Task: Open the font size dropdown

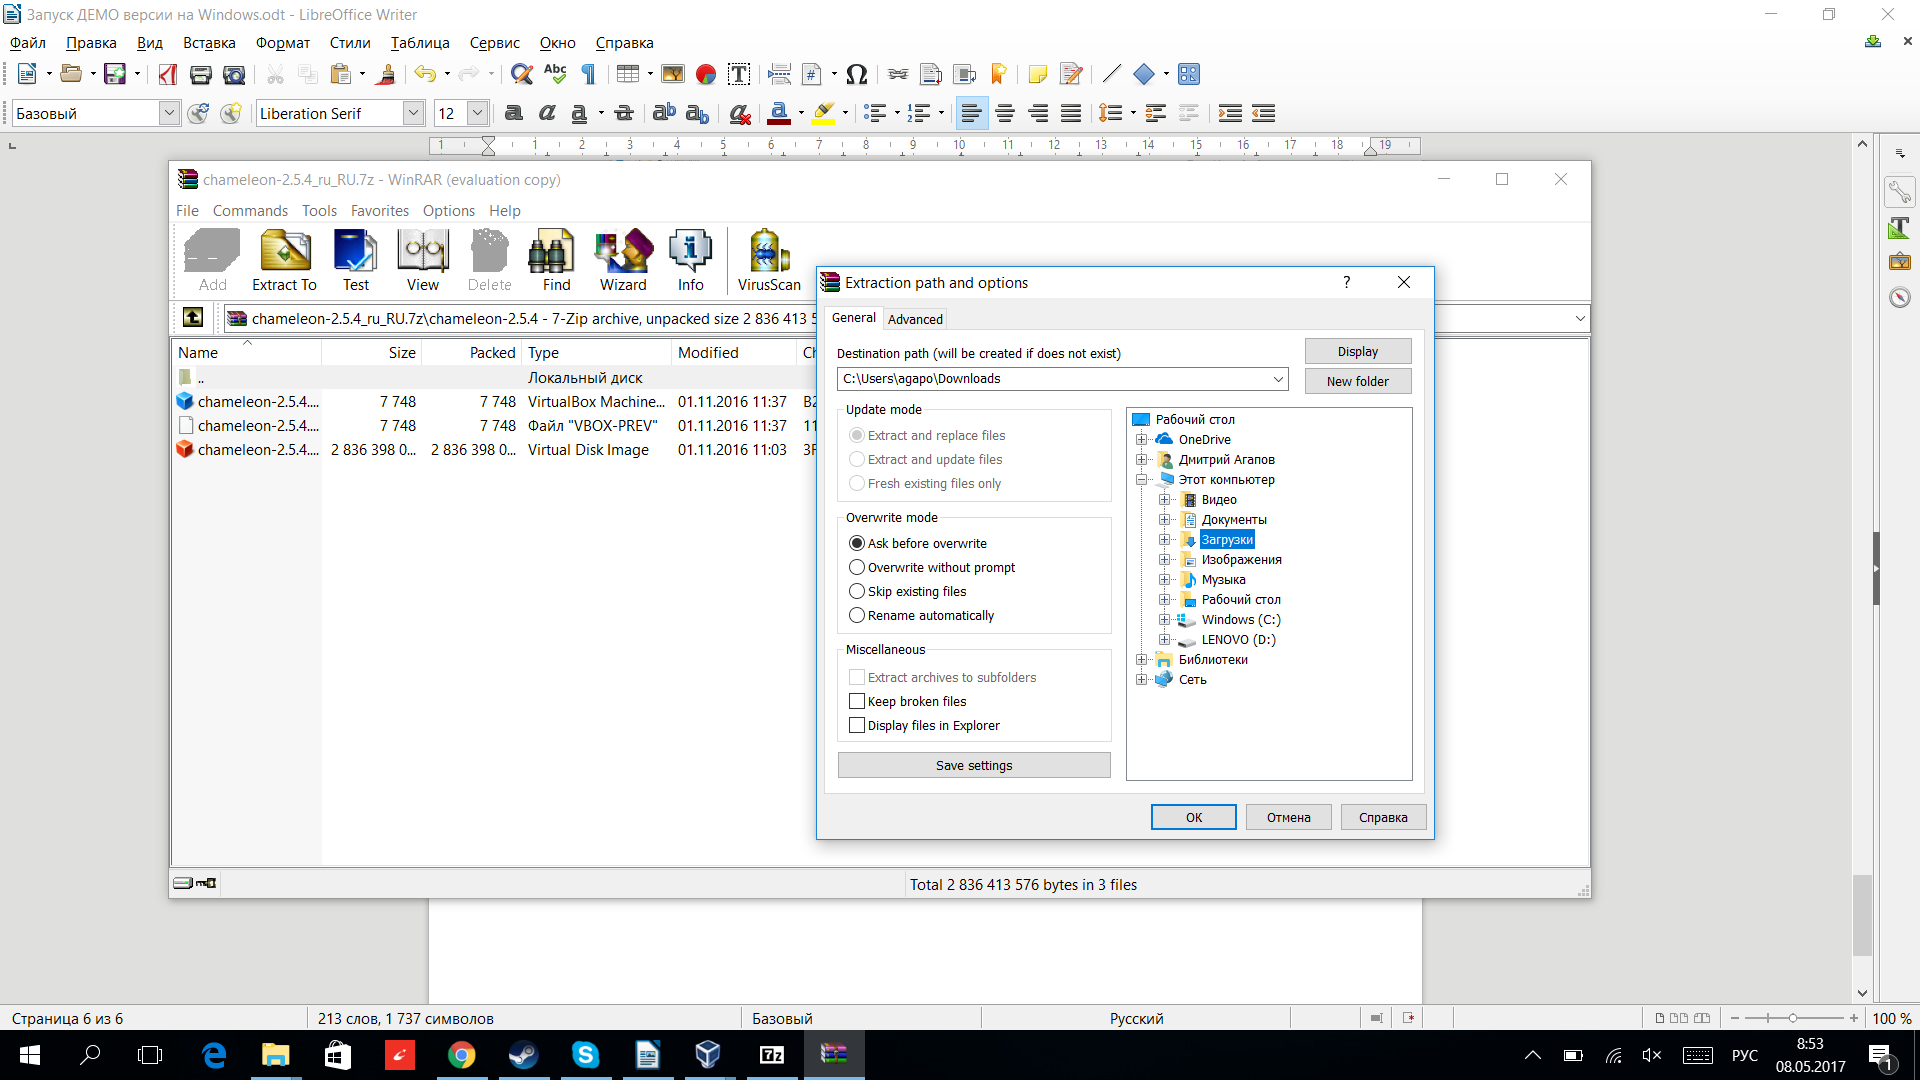Action: click(478, 113)
